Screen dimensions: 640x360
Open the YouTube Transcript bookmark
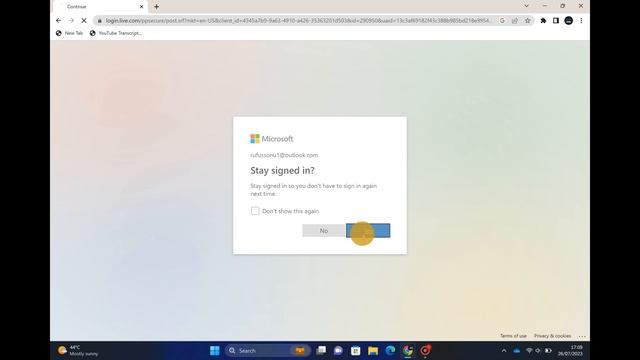[x=116, y=33]
